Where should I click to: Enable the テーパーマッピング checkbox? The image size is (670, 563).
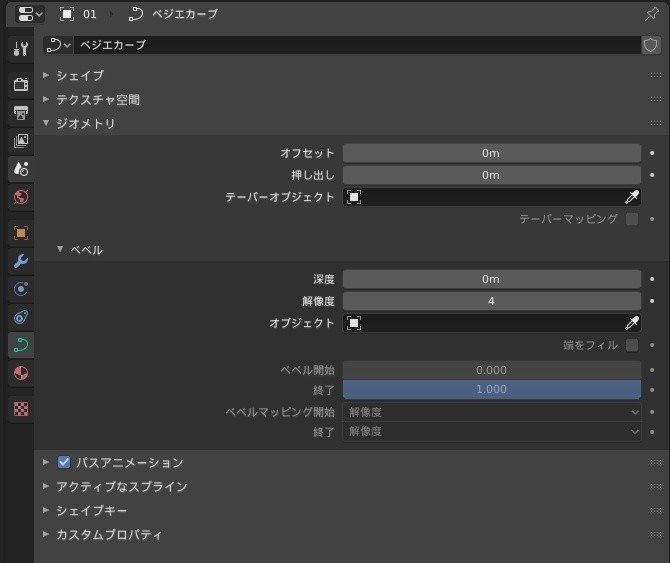point(632,219)
